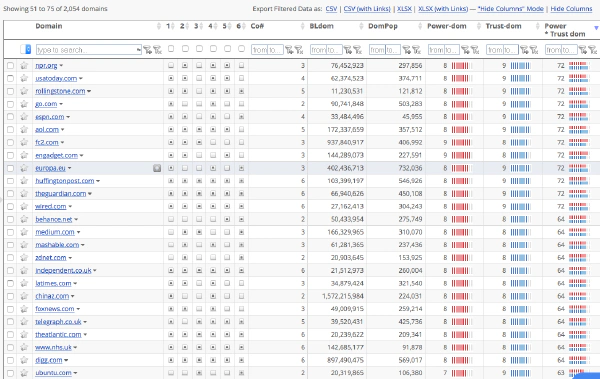The width and height of the screenshot is (600, 379).
Task: Sort by the Trust-dom column header
Action: pyautogui.click(x=503, y=26)
